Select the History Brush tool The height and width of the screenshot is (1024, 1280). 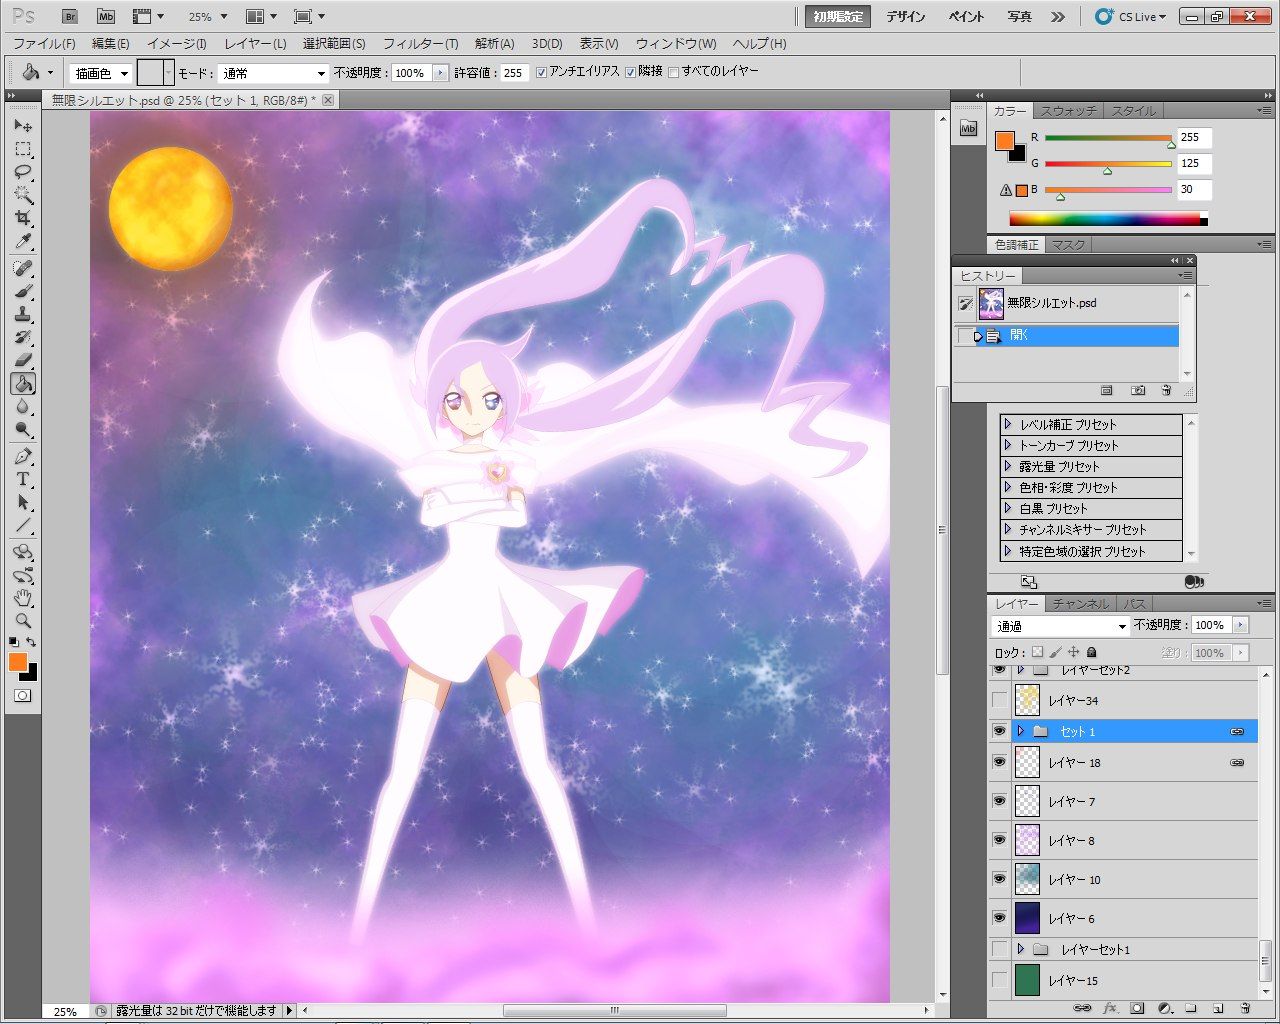23,337
